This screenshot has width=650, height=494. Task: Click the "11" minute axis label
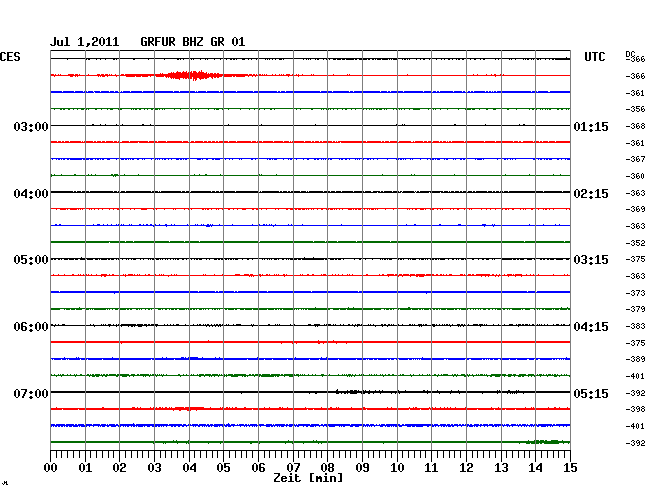tap(431, 467)
